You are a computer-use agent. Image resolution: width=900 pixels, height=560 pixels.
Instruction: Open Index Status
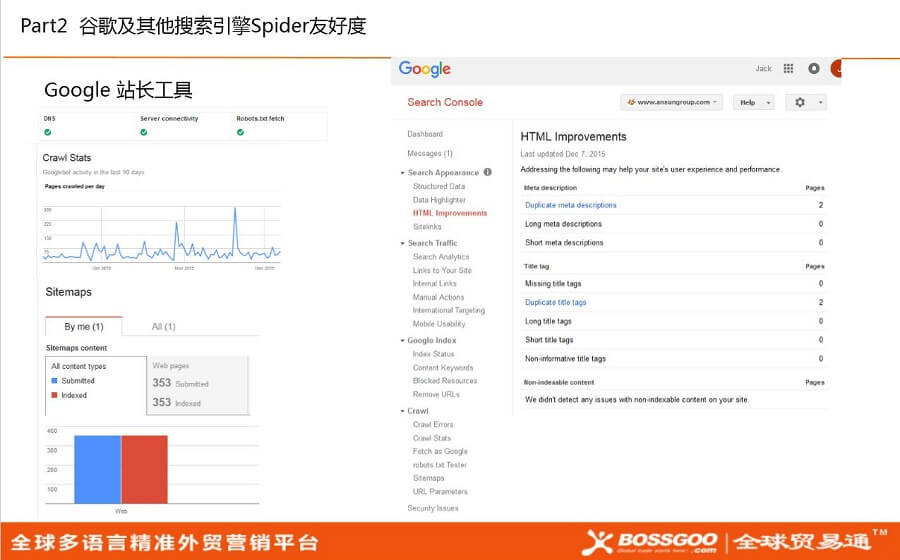(433, 354)
